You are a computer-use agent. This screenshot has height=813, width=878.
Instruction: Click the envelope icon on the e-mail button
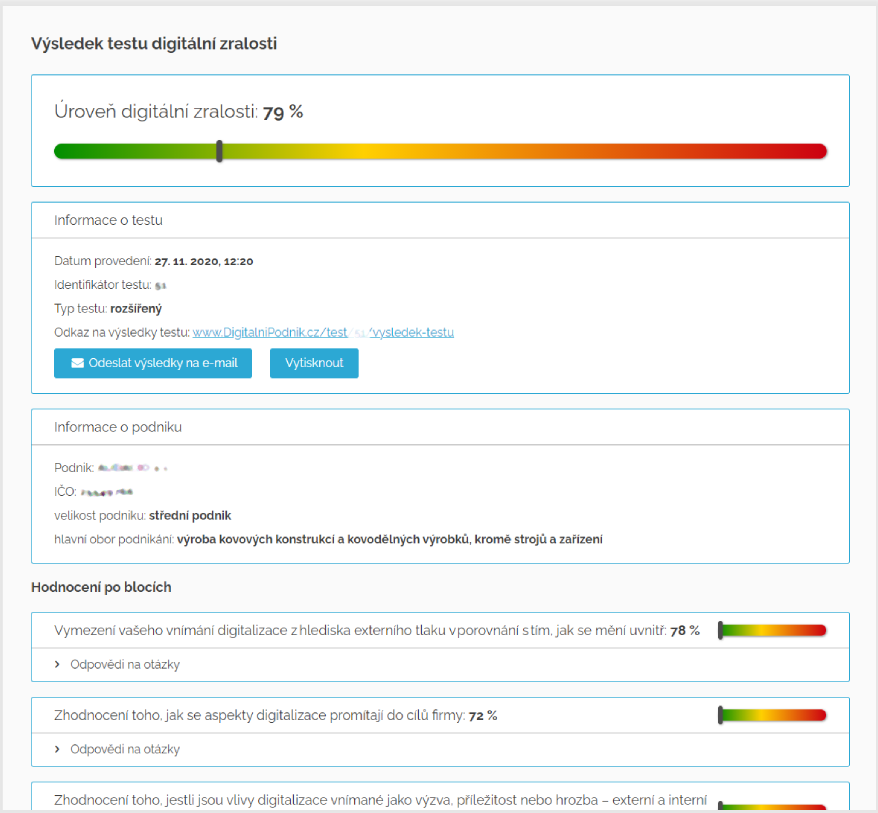pyautogui.click(x=78, y=363)
